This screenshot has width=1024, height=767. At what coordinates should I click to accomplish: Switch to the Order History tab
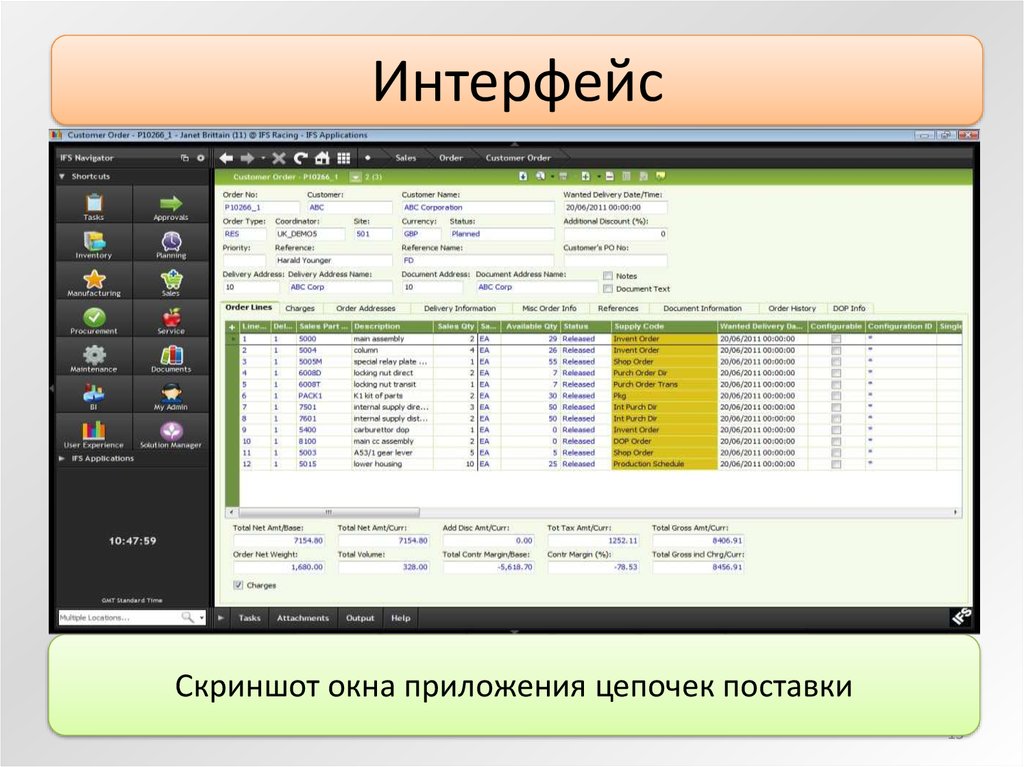point(792,309)
